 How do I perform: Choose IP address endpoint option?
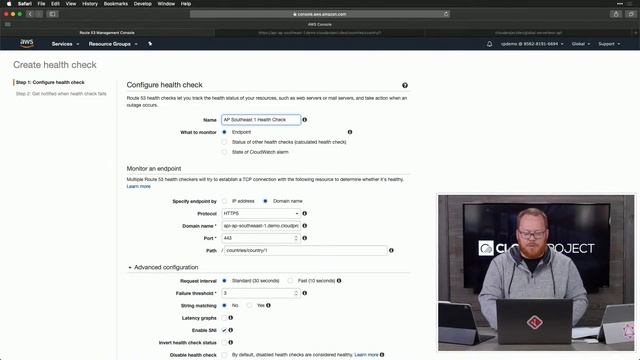[224, 201]
